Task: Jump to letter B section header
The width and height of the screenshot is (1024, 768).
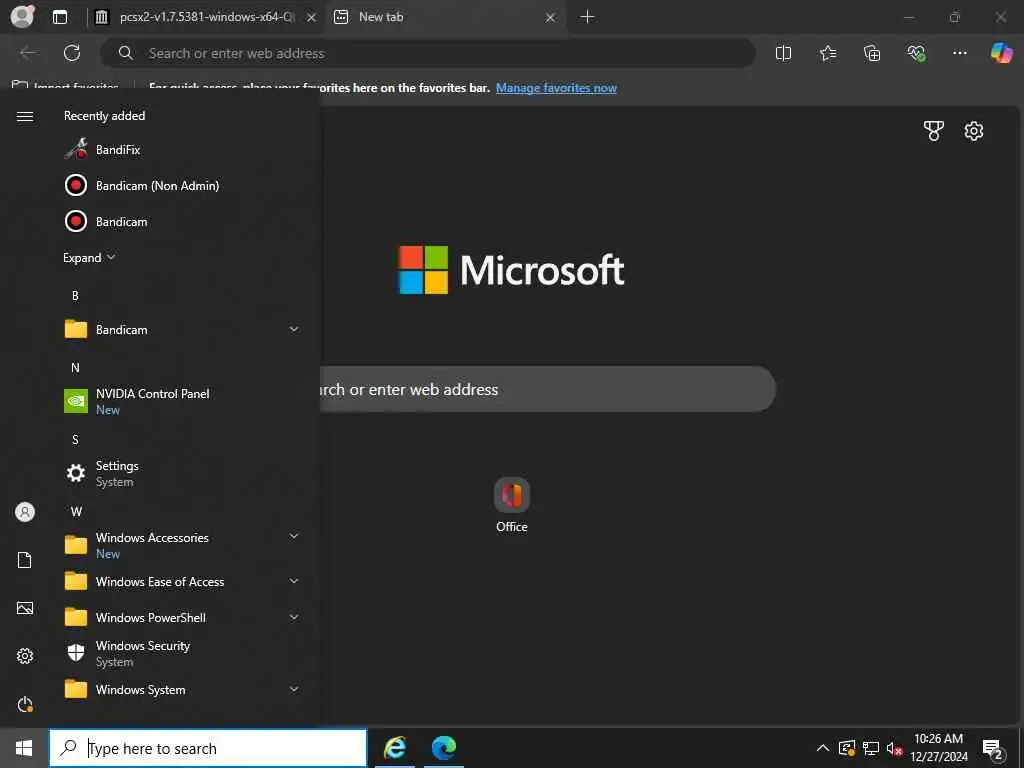Action: tap(75, 296)
